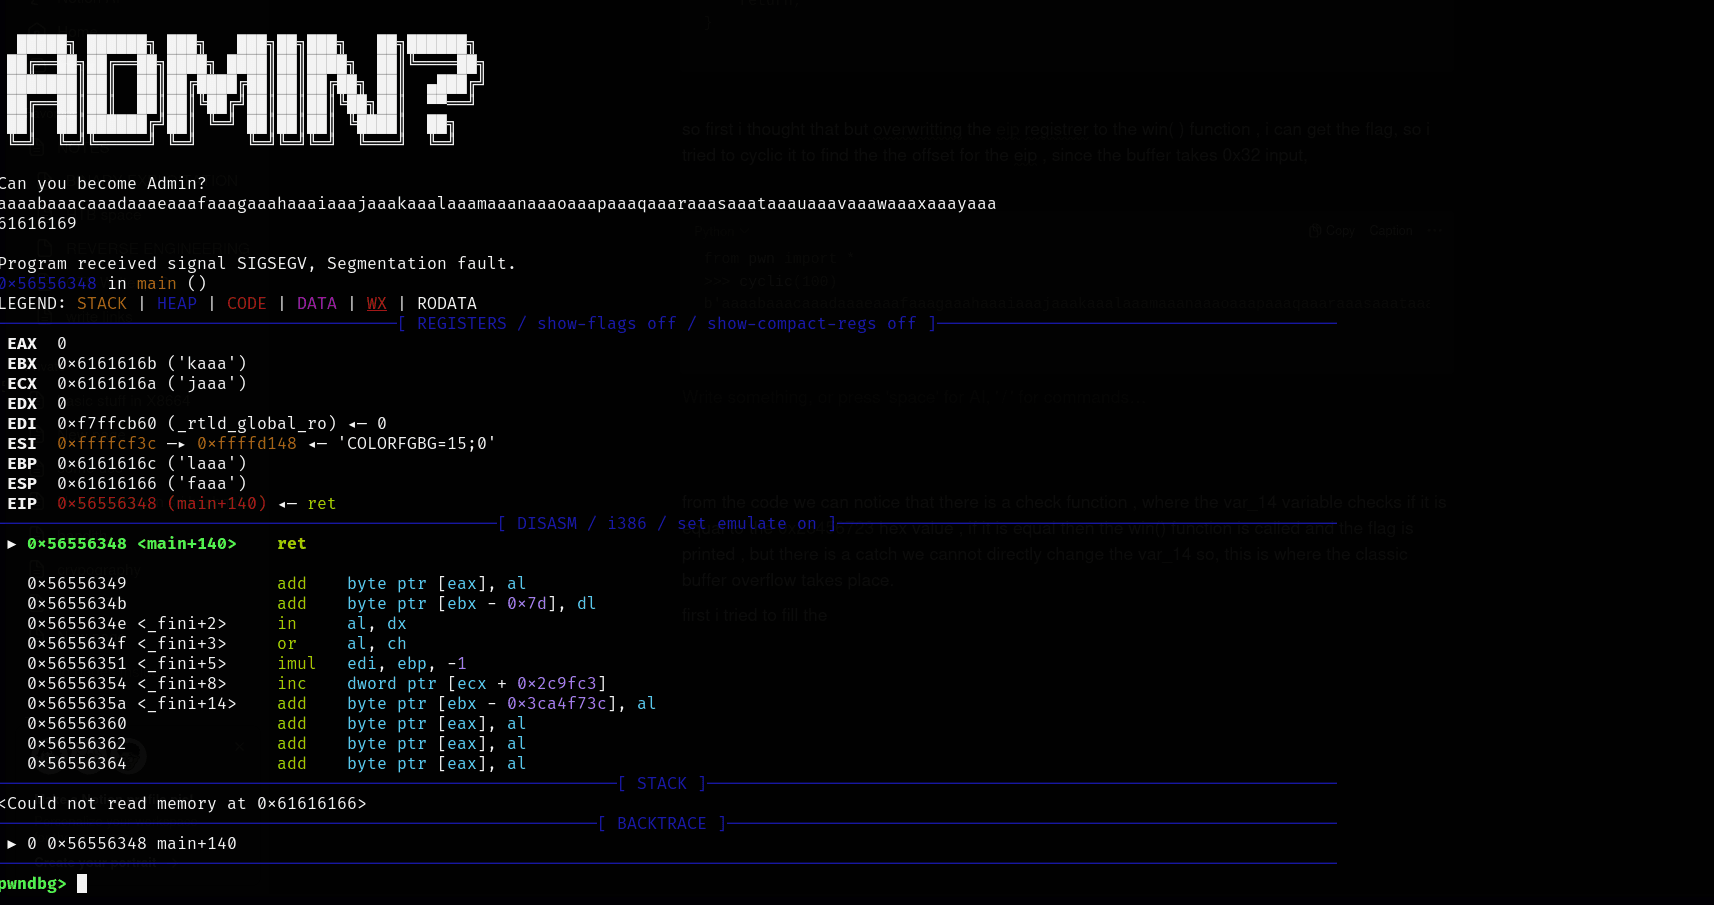The image size is (1714, 905).
Task: Click the EIP dereference arrow before ret
Action: [288, 504]
